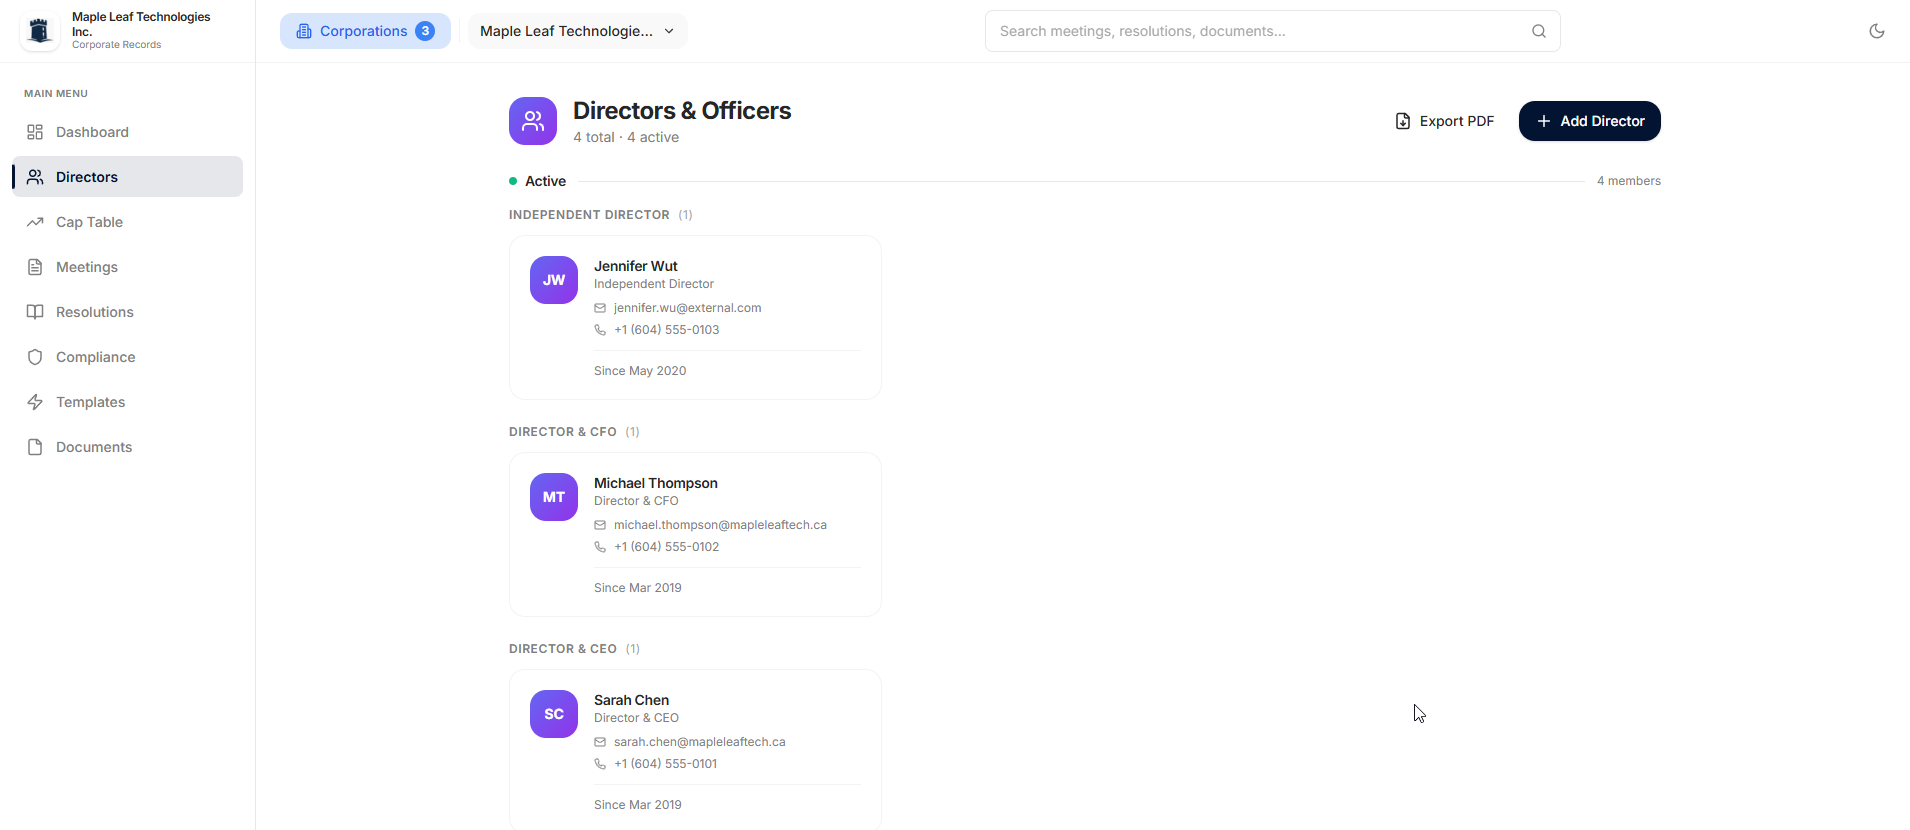Screen dimensions: 1910x830
Task: Click the Add Director button
Action: coord(1589,121)
